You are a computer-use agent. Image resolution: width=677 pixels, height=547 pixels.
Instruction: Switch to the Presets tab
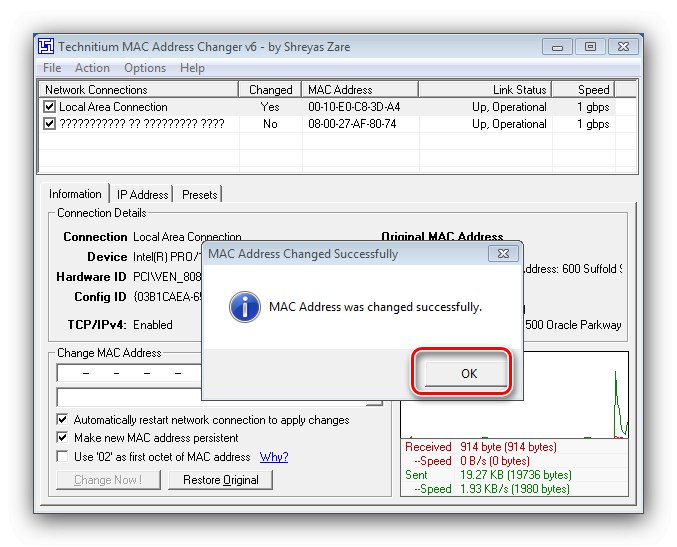pos(199,195)
